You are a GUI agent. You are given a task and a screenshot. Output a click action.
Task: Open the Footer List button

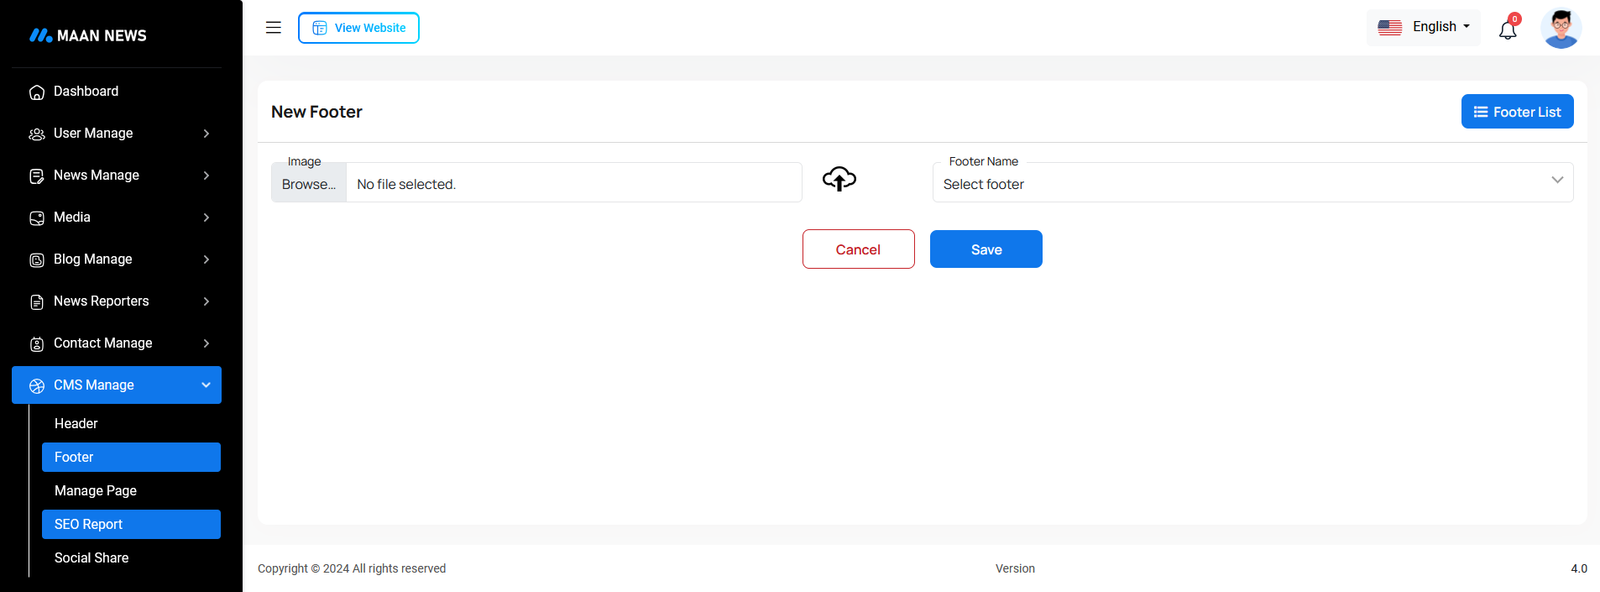click(1516, 112)
